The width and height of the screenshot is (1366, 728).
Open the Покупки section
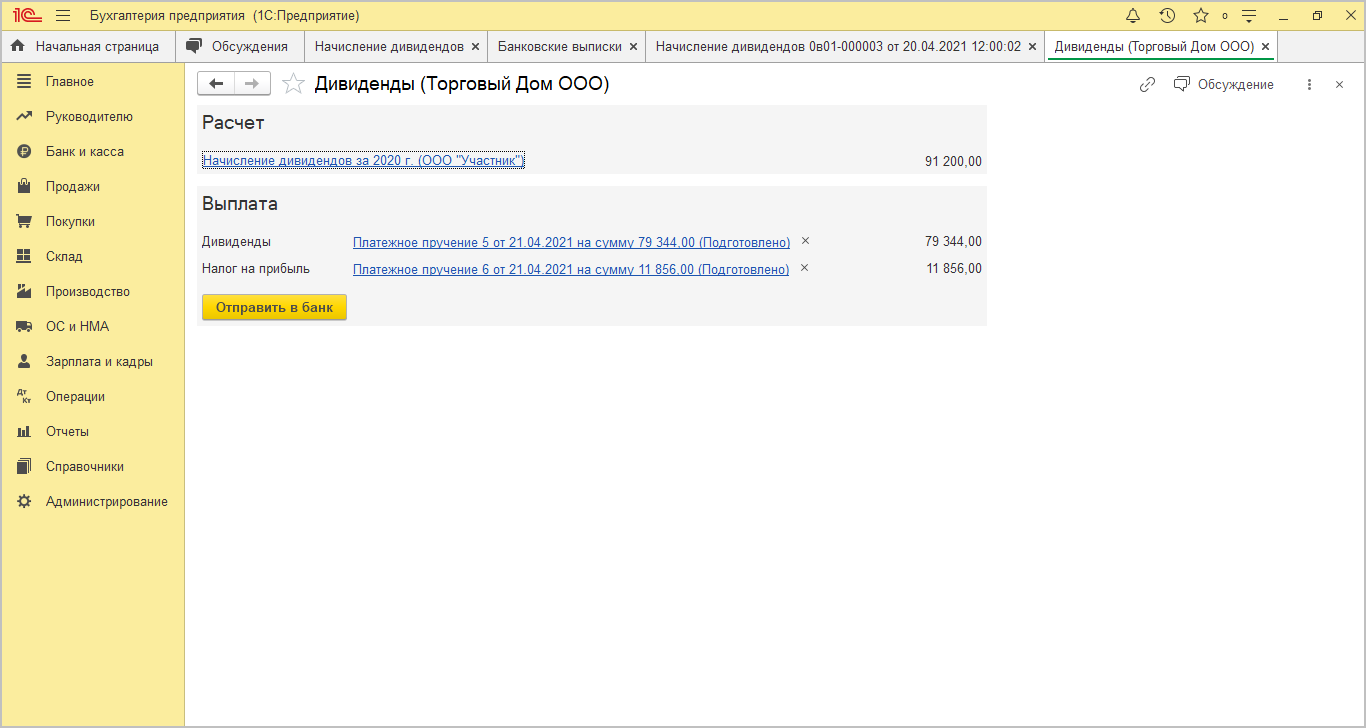click(x=92, y=222)
